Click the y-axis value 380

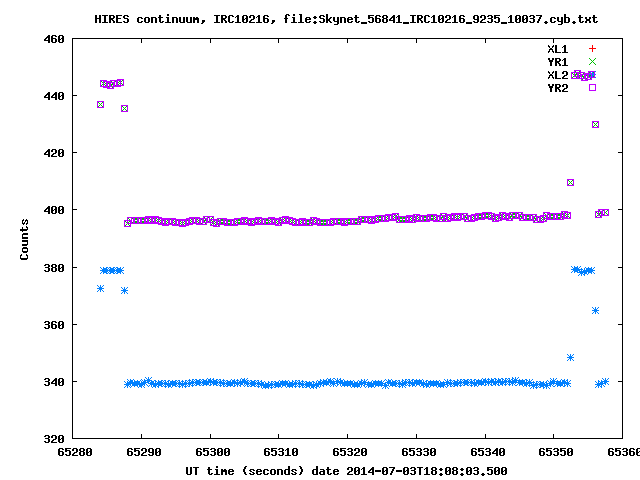tap(54, 268)
